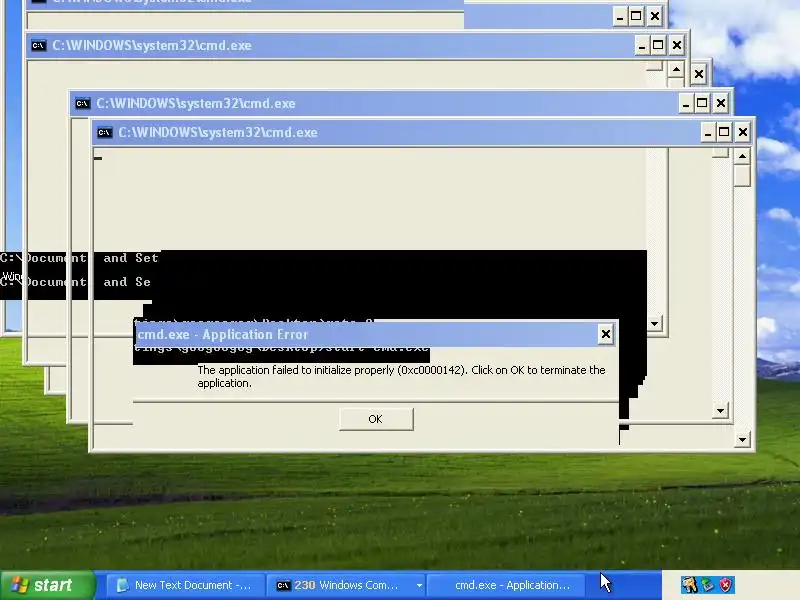Maximize the topmost partially hidden cmd window
This screenshot has height=600, width=800.
tap(636, 16)
